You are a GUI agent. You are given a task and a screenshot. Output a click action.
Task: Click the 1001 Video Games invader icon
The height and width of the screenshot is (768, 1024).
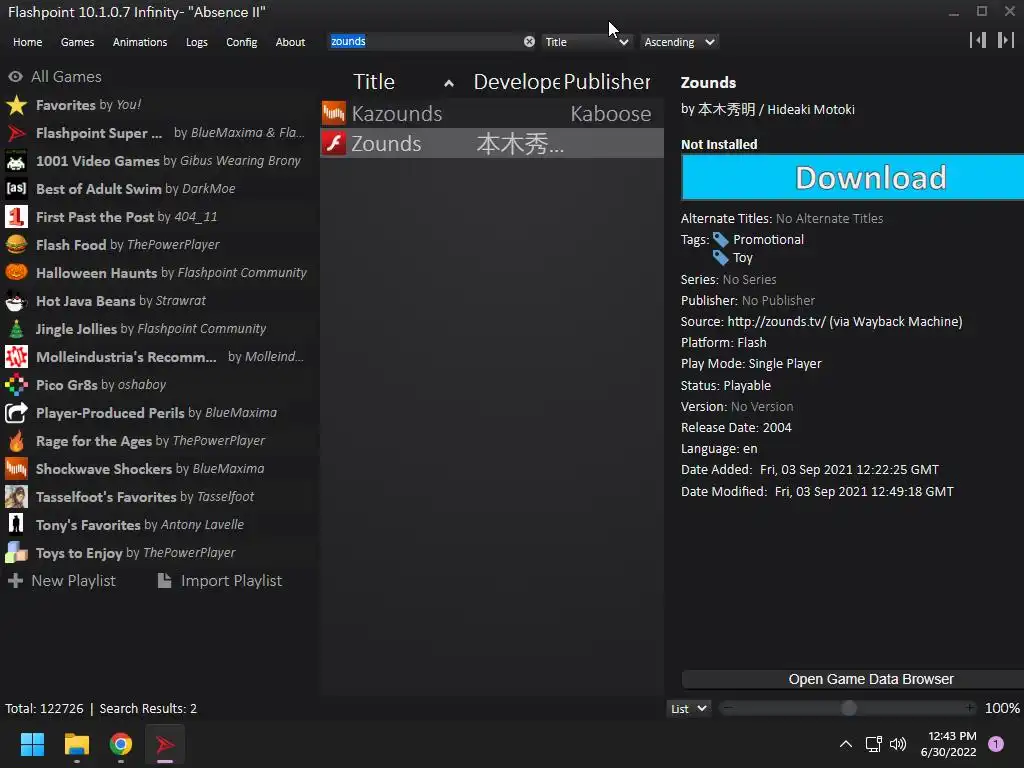[x=16, y=161]
